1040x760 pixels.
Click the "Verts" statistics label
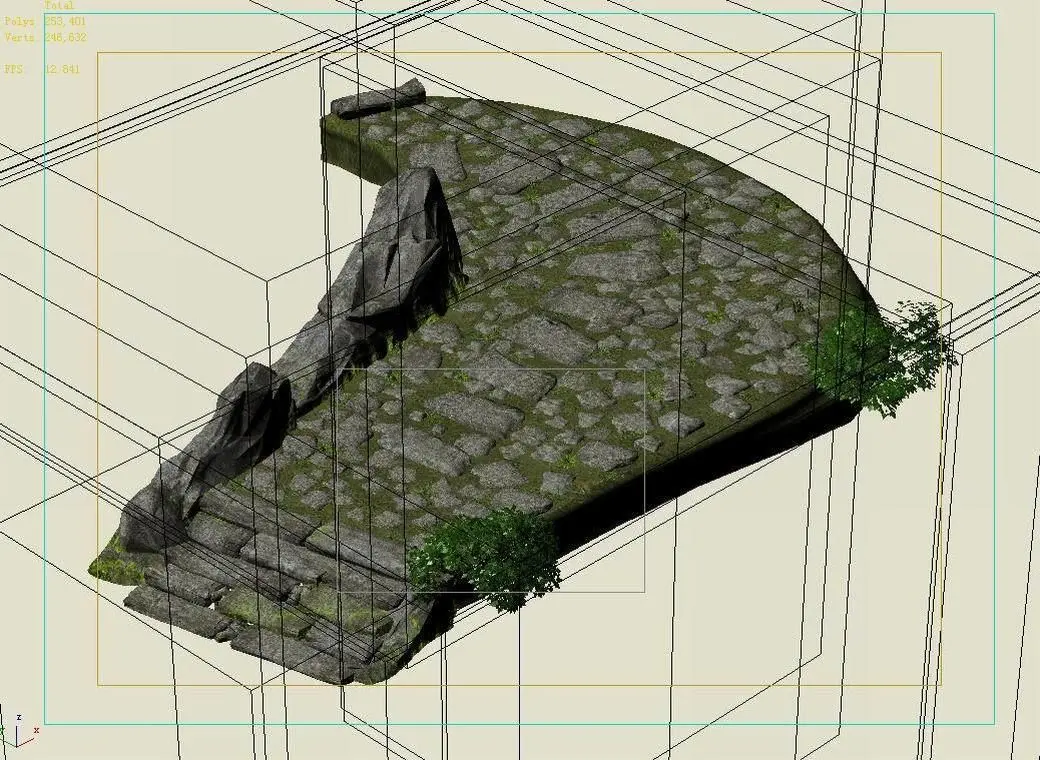point(19,37)
